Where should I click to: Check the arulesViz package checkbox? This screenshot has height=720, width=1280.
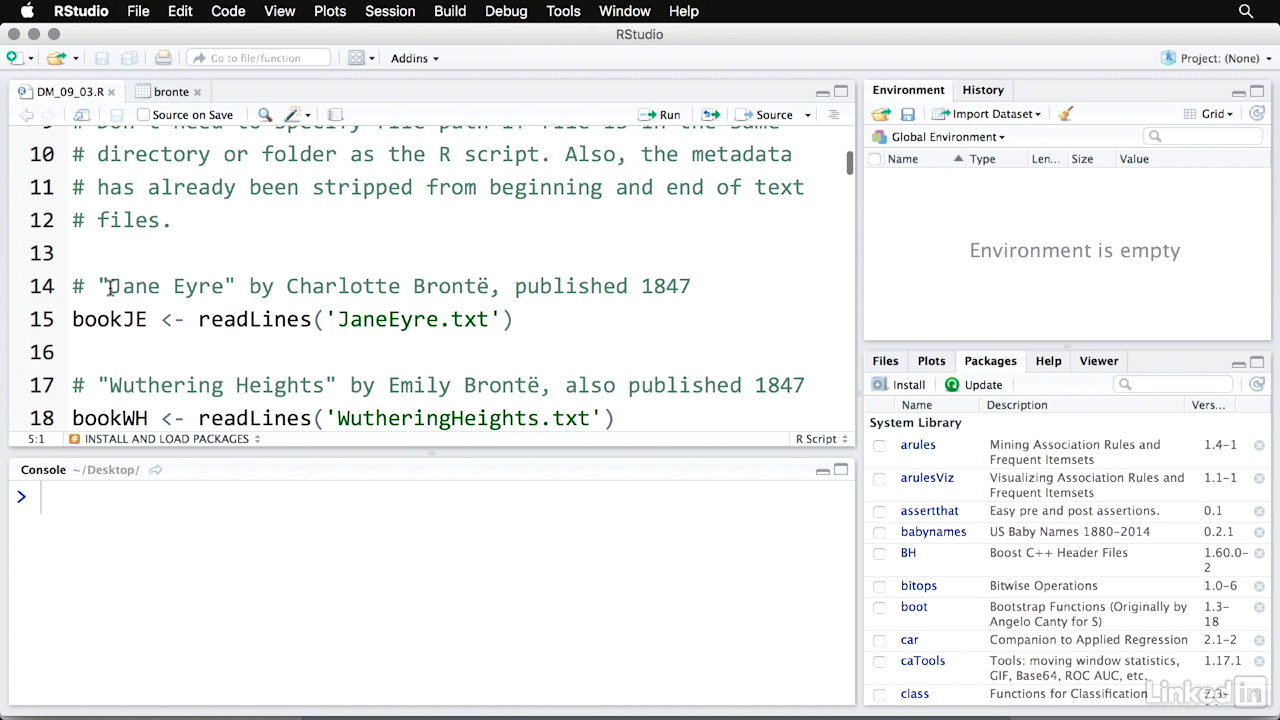[879, 479]
